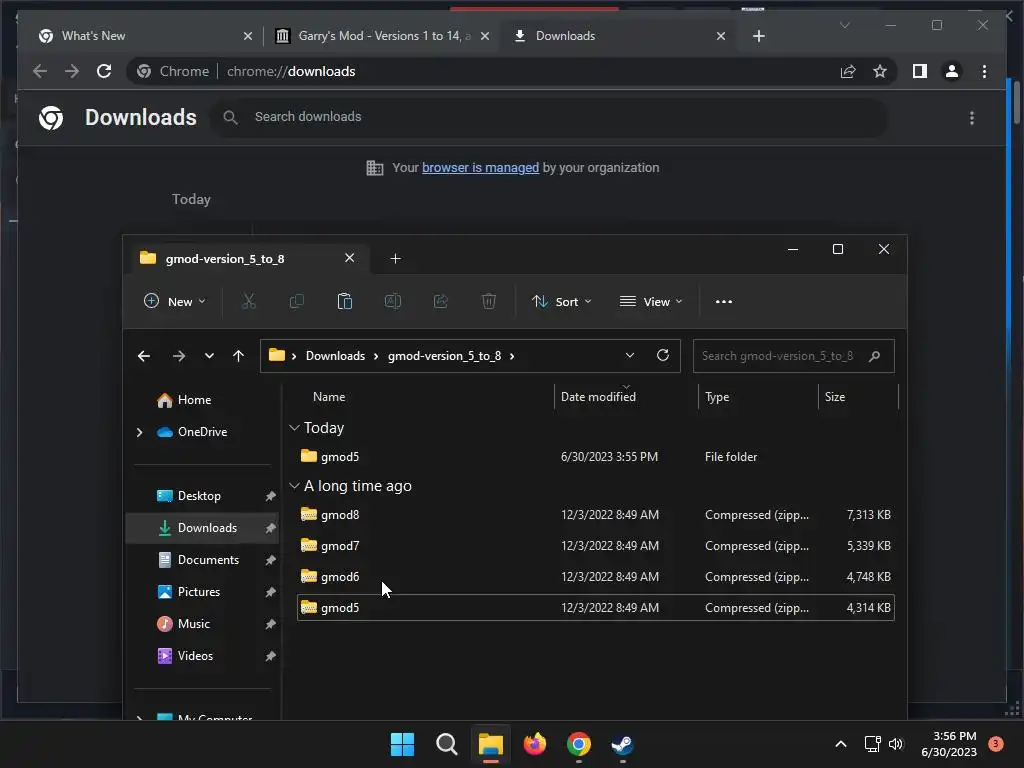Select the gmod8 compressed file
The image size is (1024, 768).
pos(595,515)
